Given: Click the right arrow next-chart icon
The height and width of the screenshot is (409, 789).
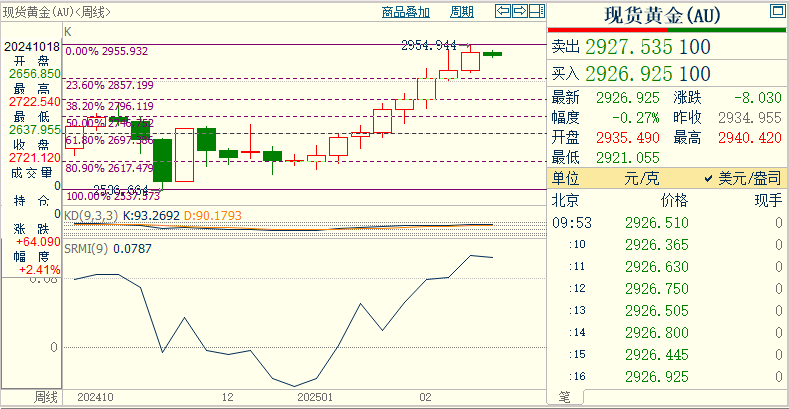Looking at the screenshot, I should pos(520,11).
